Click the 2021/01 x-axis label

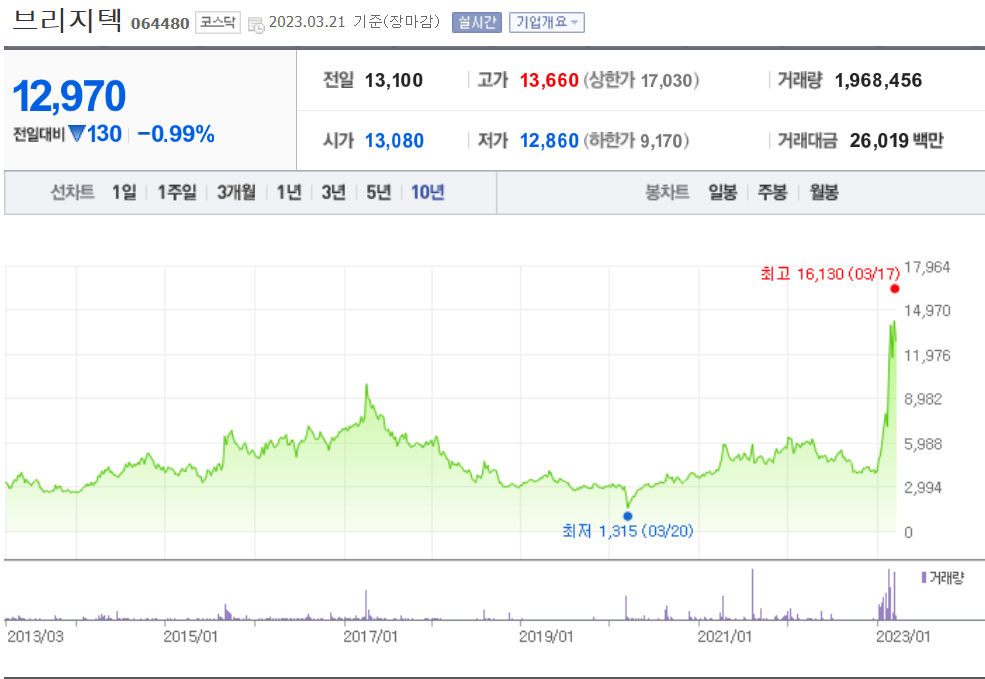(724, 636)
